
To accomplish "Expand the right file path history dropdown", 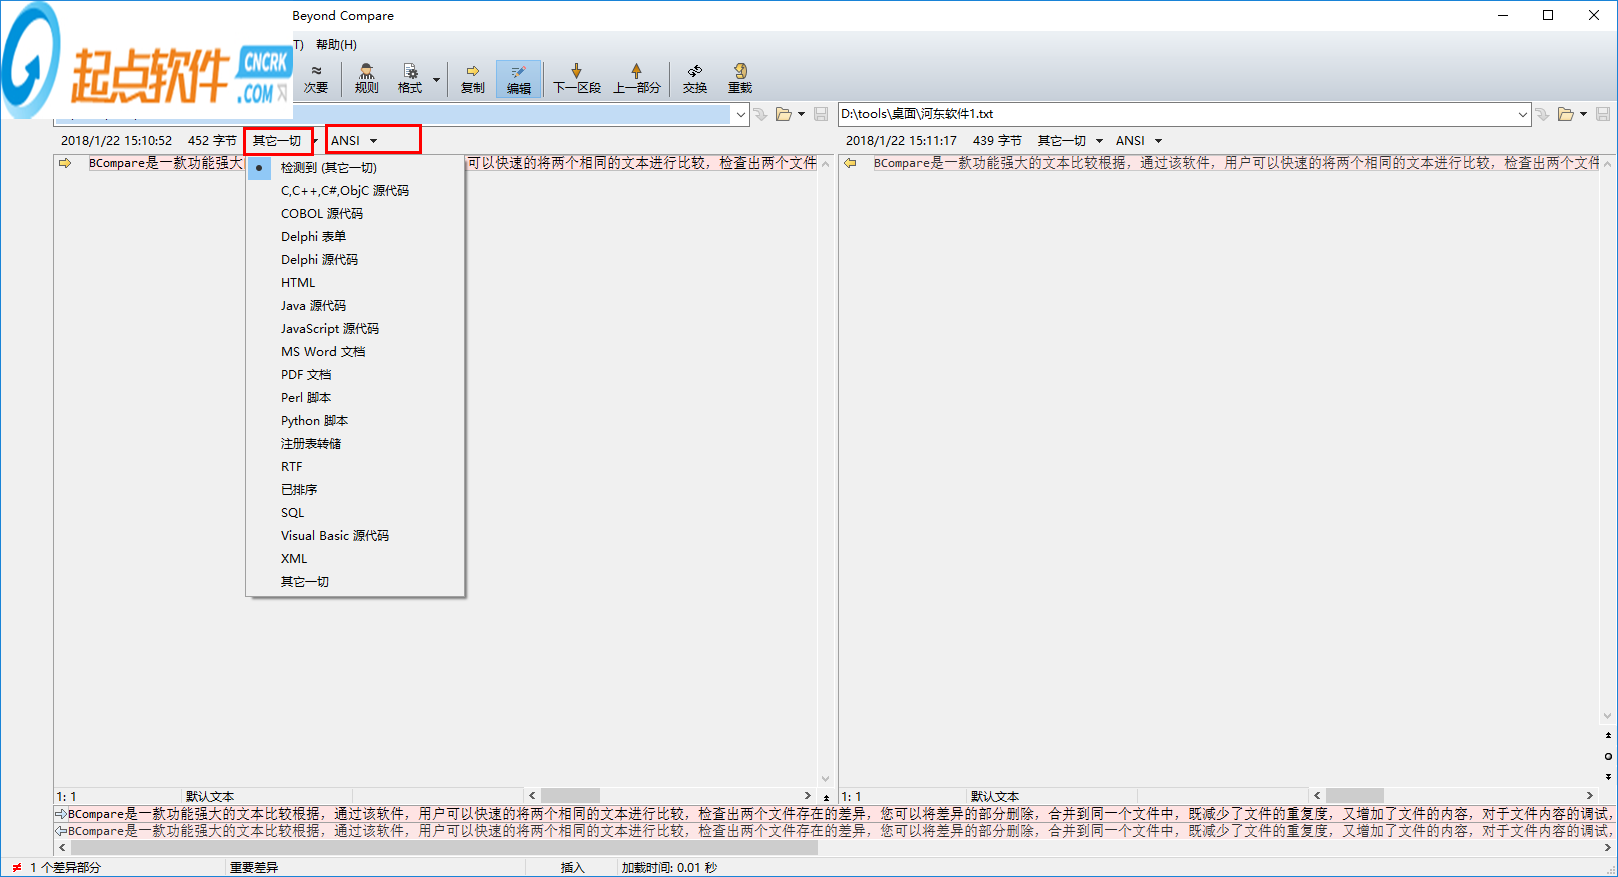I will pyautogui.click(x=1523, y=114).
